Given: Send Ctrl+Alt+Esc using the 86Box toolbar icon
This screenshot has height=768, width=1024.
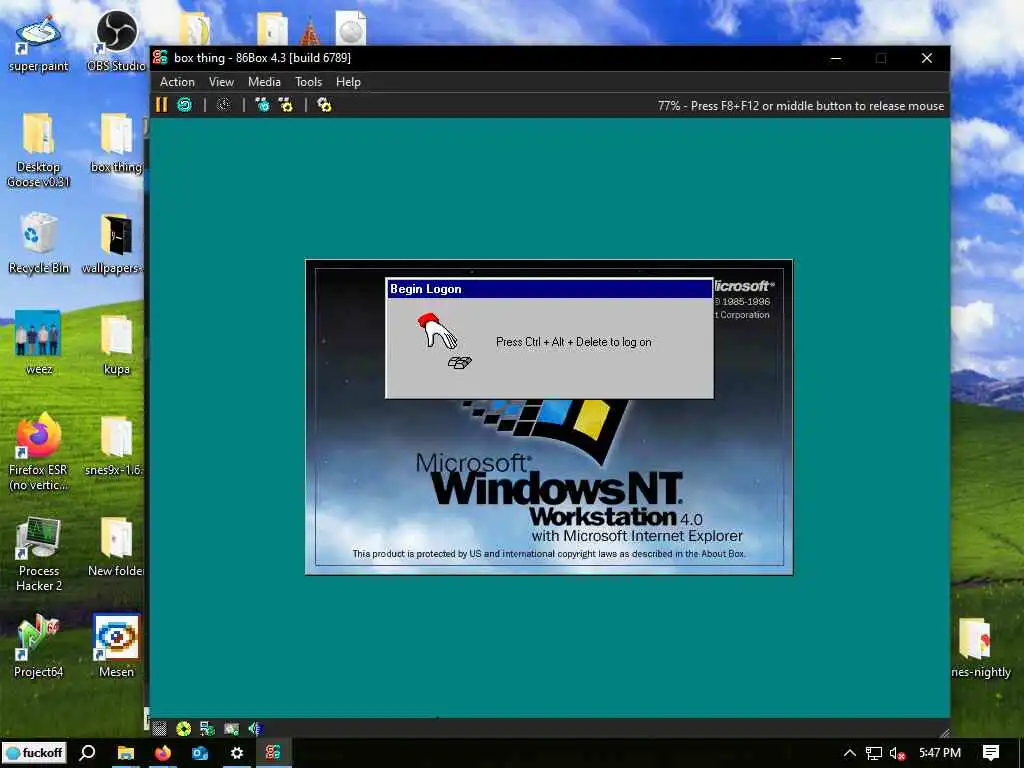Looking at the screenshot, I should pos(286,104).
